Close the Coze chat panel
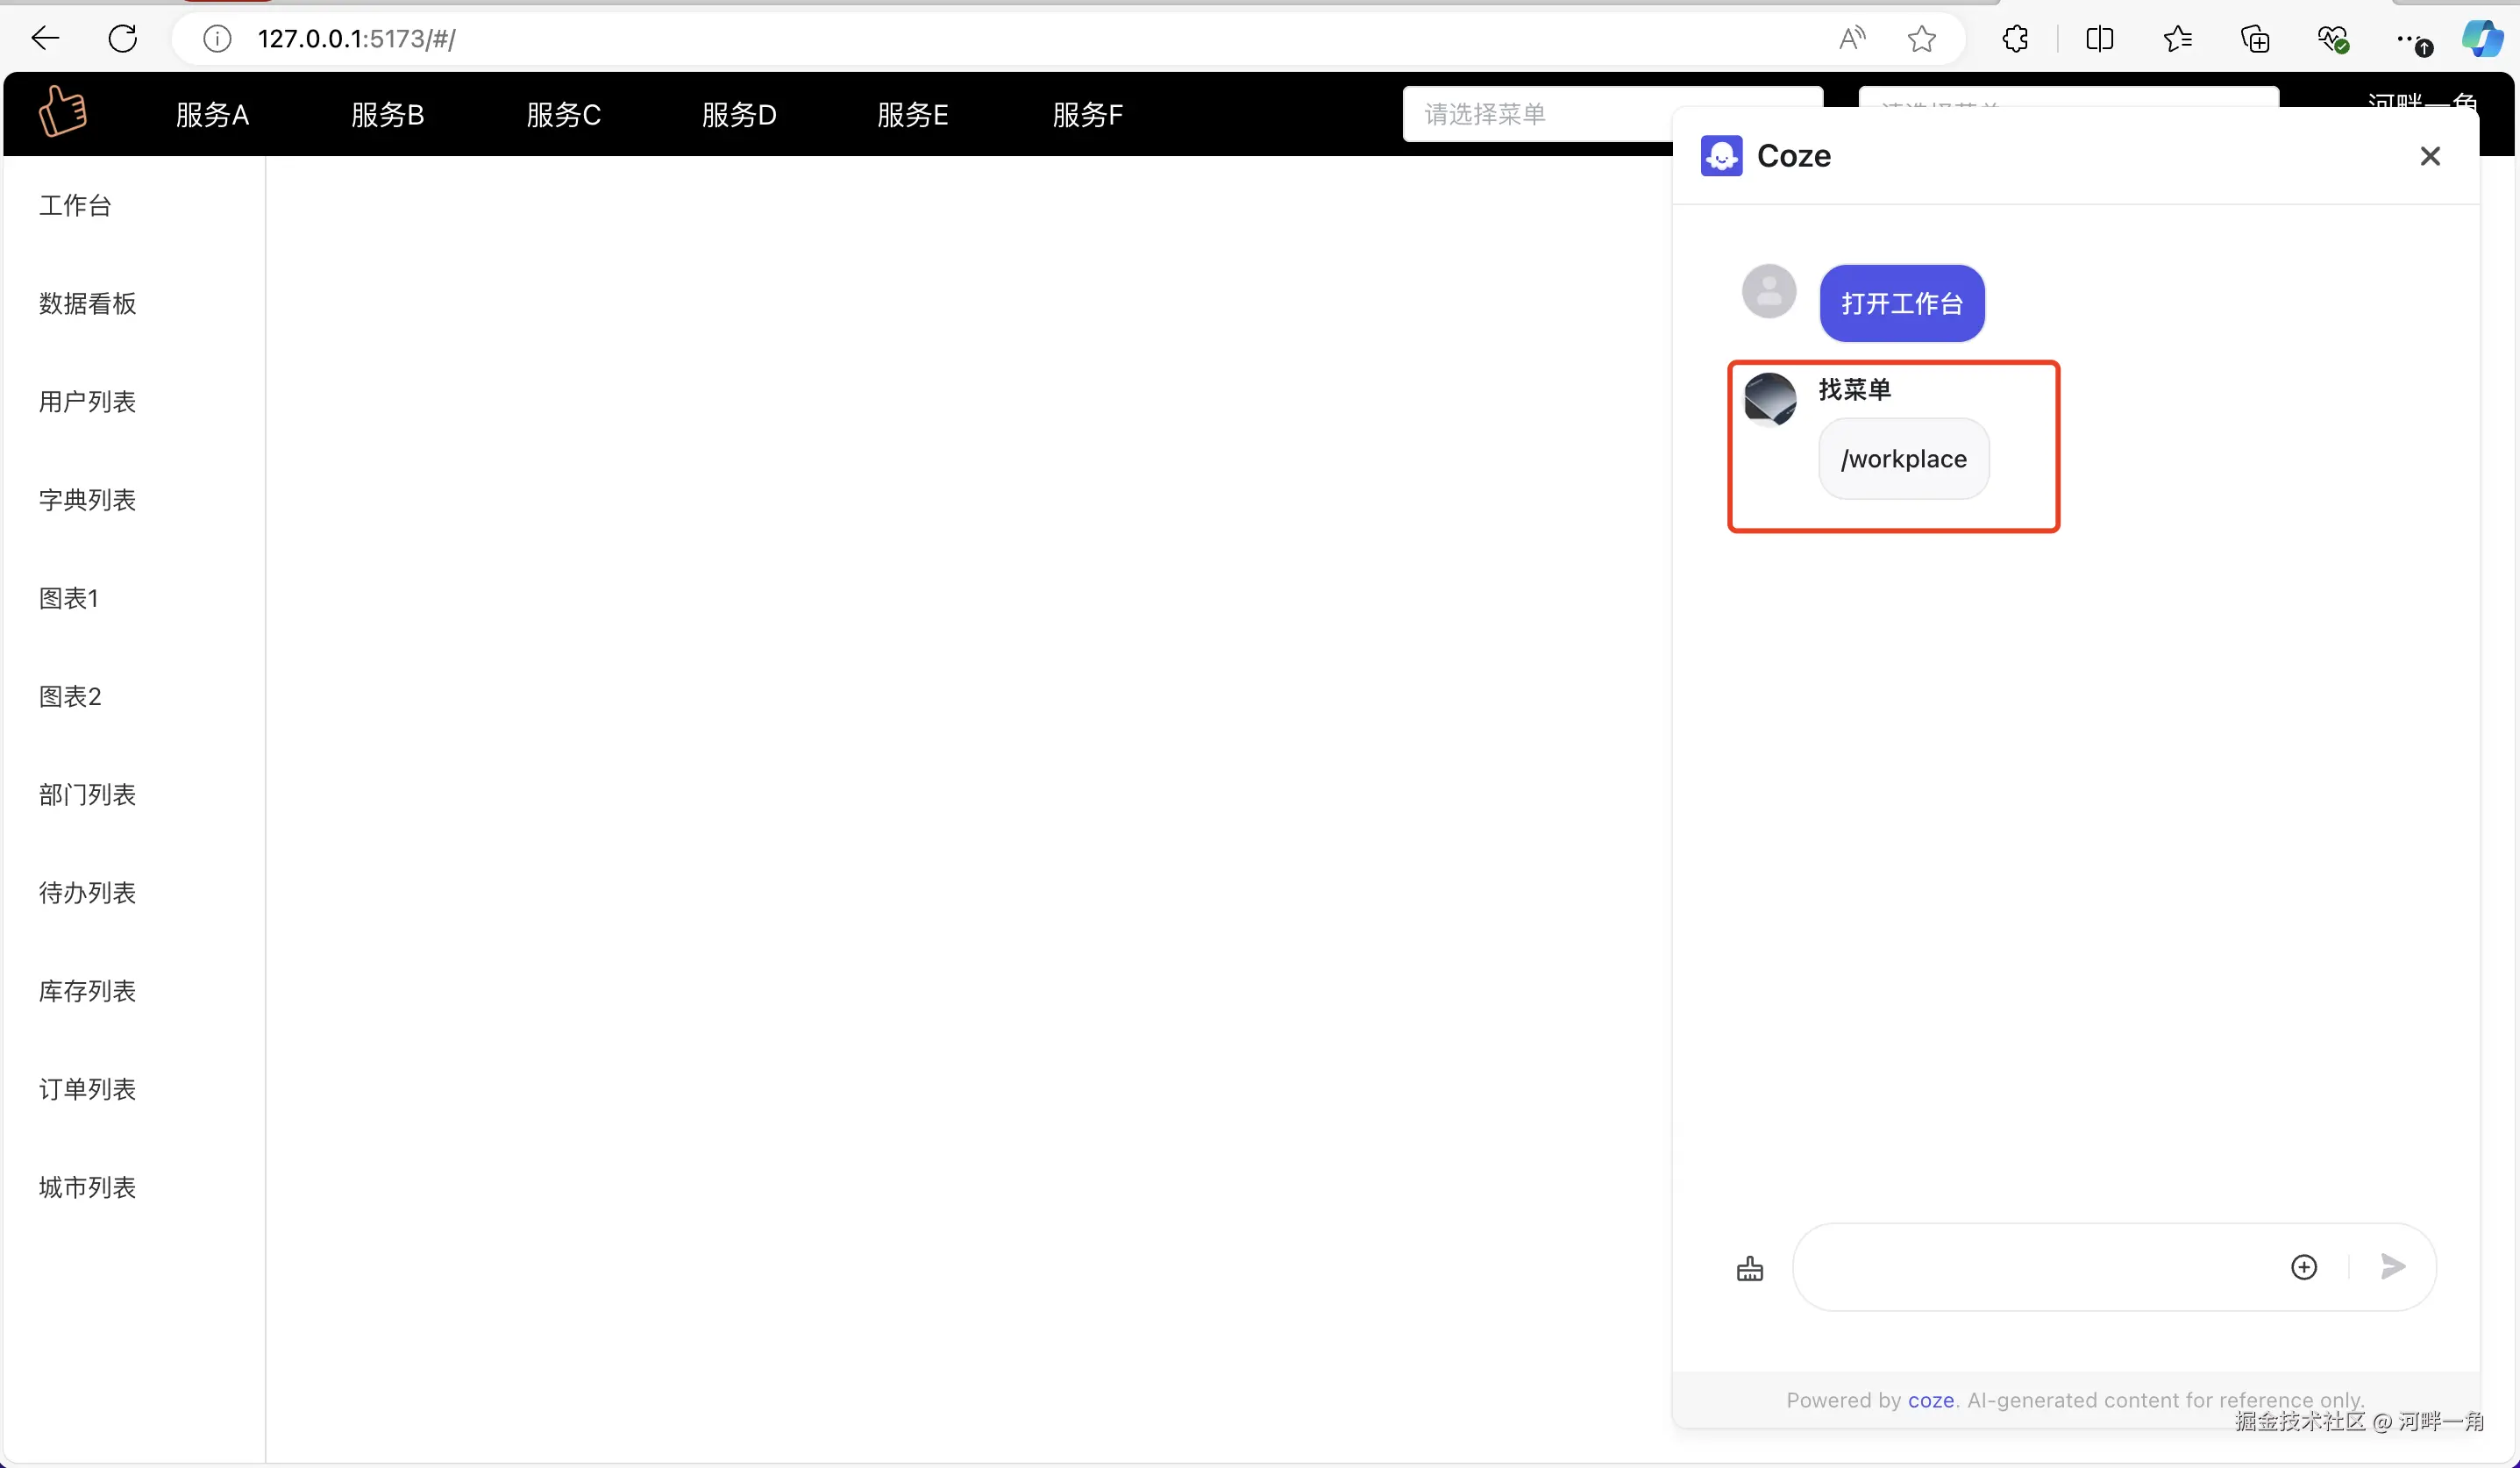 [2429, 156]
